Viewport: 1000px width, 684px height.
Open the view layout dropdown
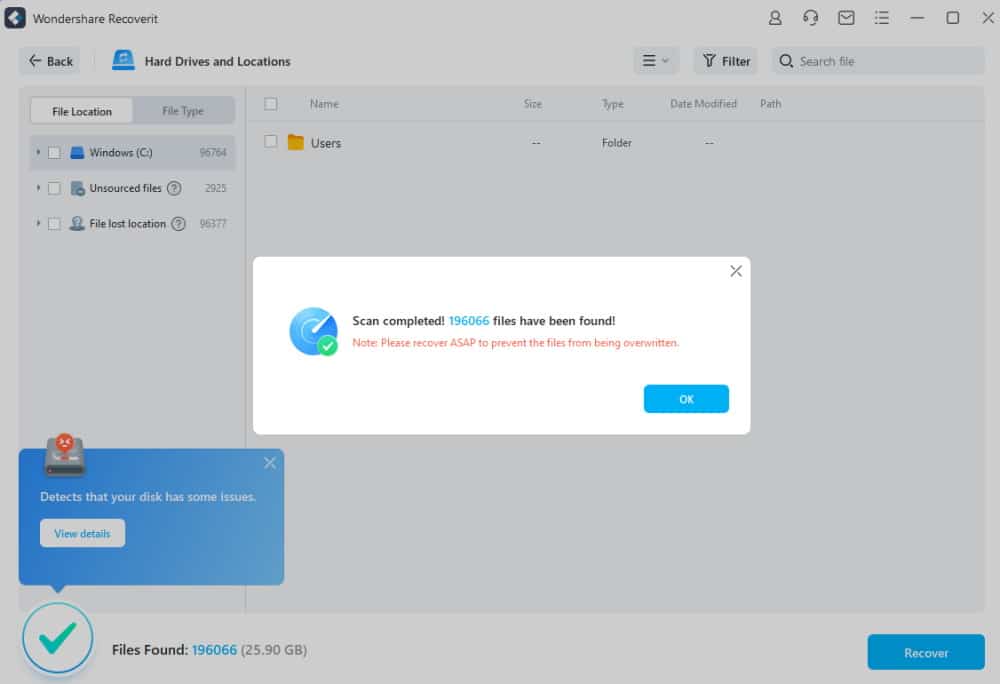click(x=656, y=61)
